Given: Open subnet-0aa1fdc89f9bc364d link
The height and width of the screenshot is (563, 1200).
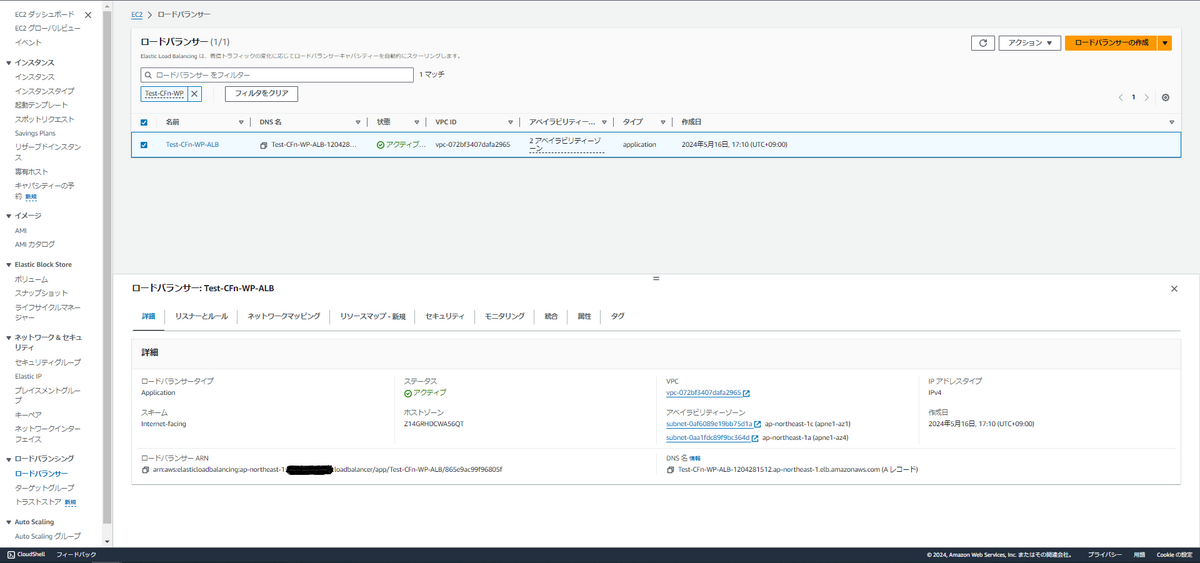Looking at the screenshot, I should click(x=707, y=437).
